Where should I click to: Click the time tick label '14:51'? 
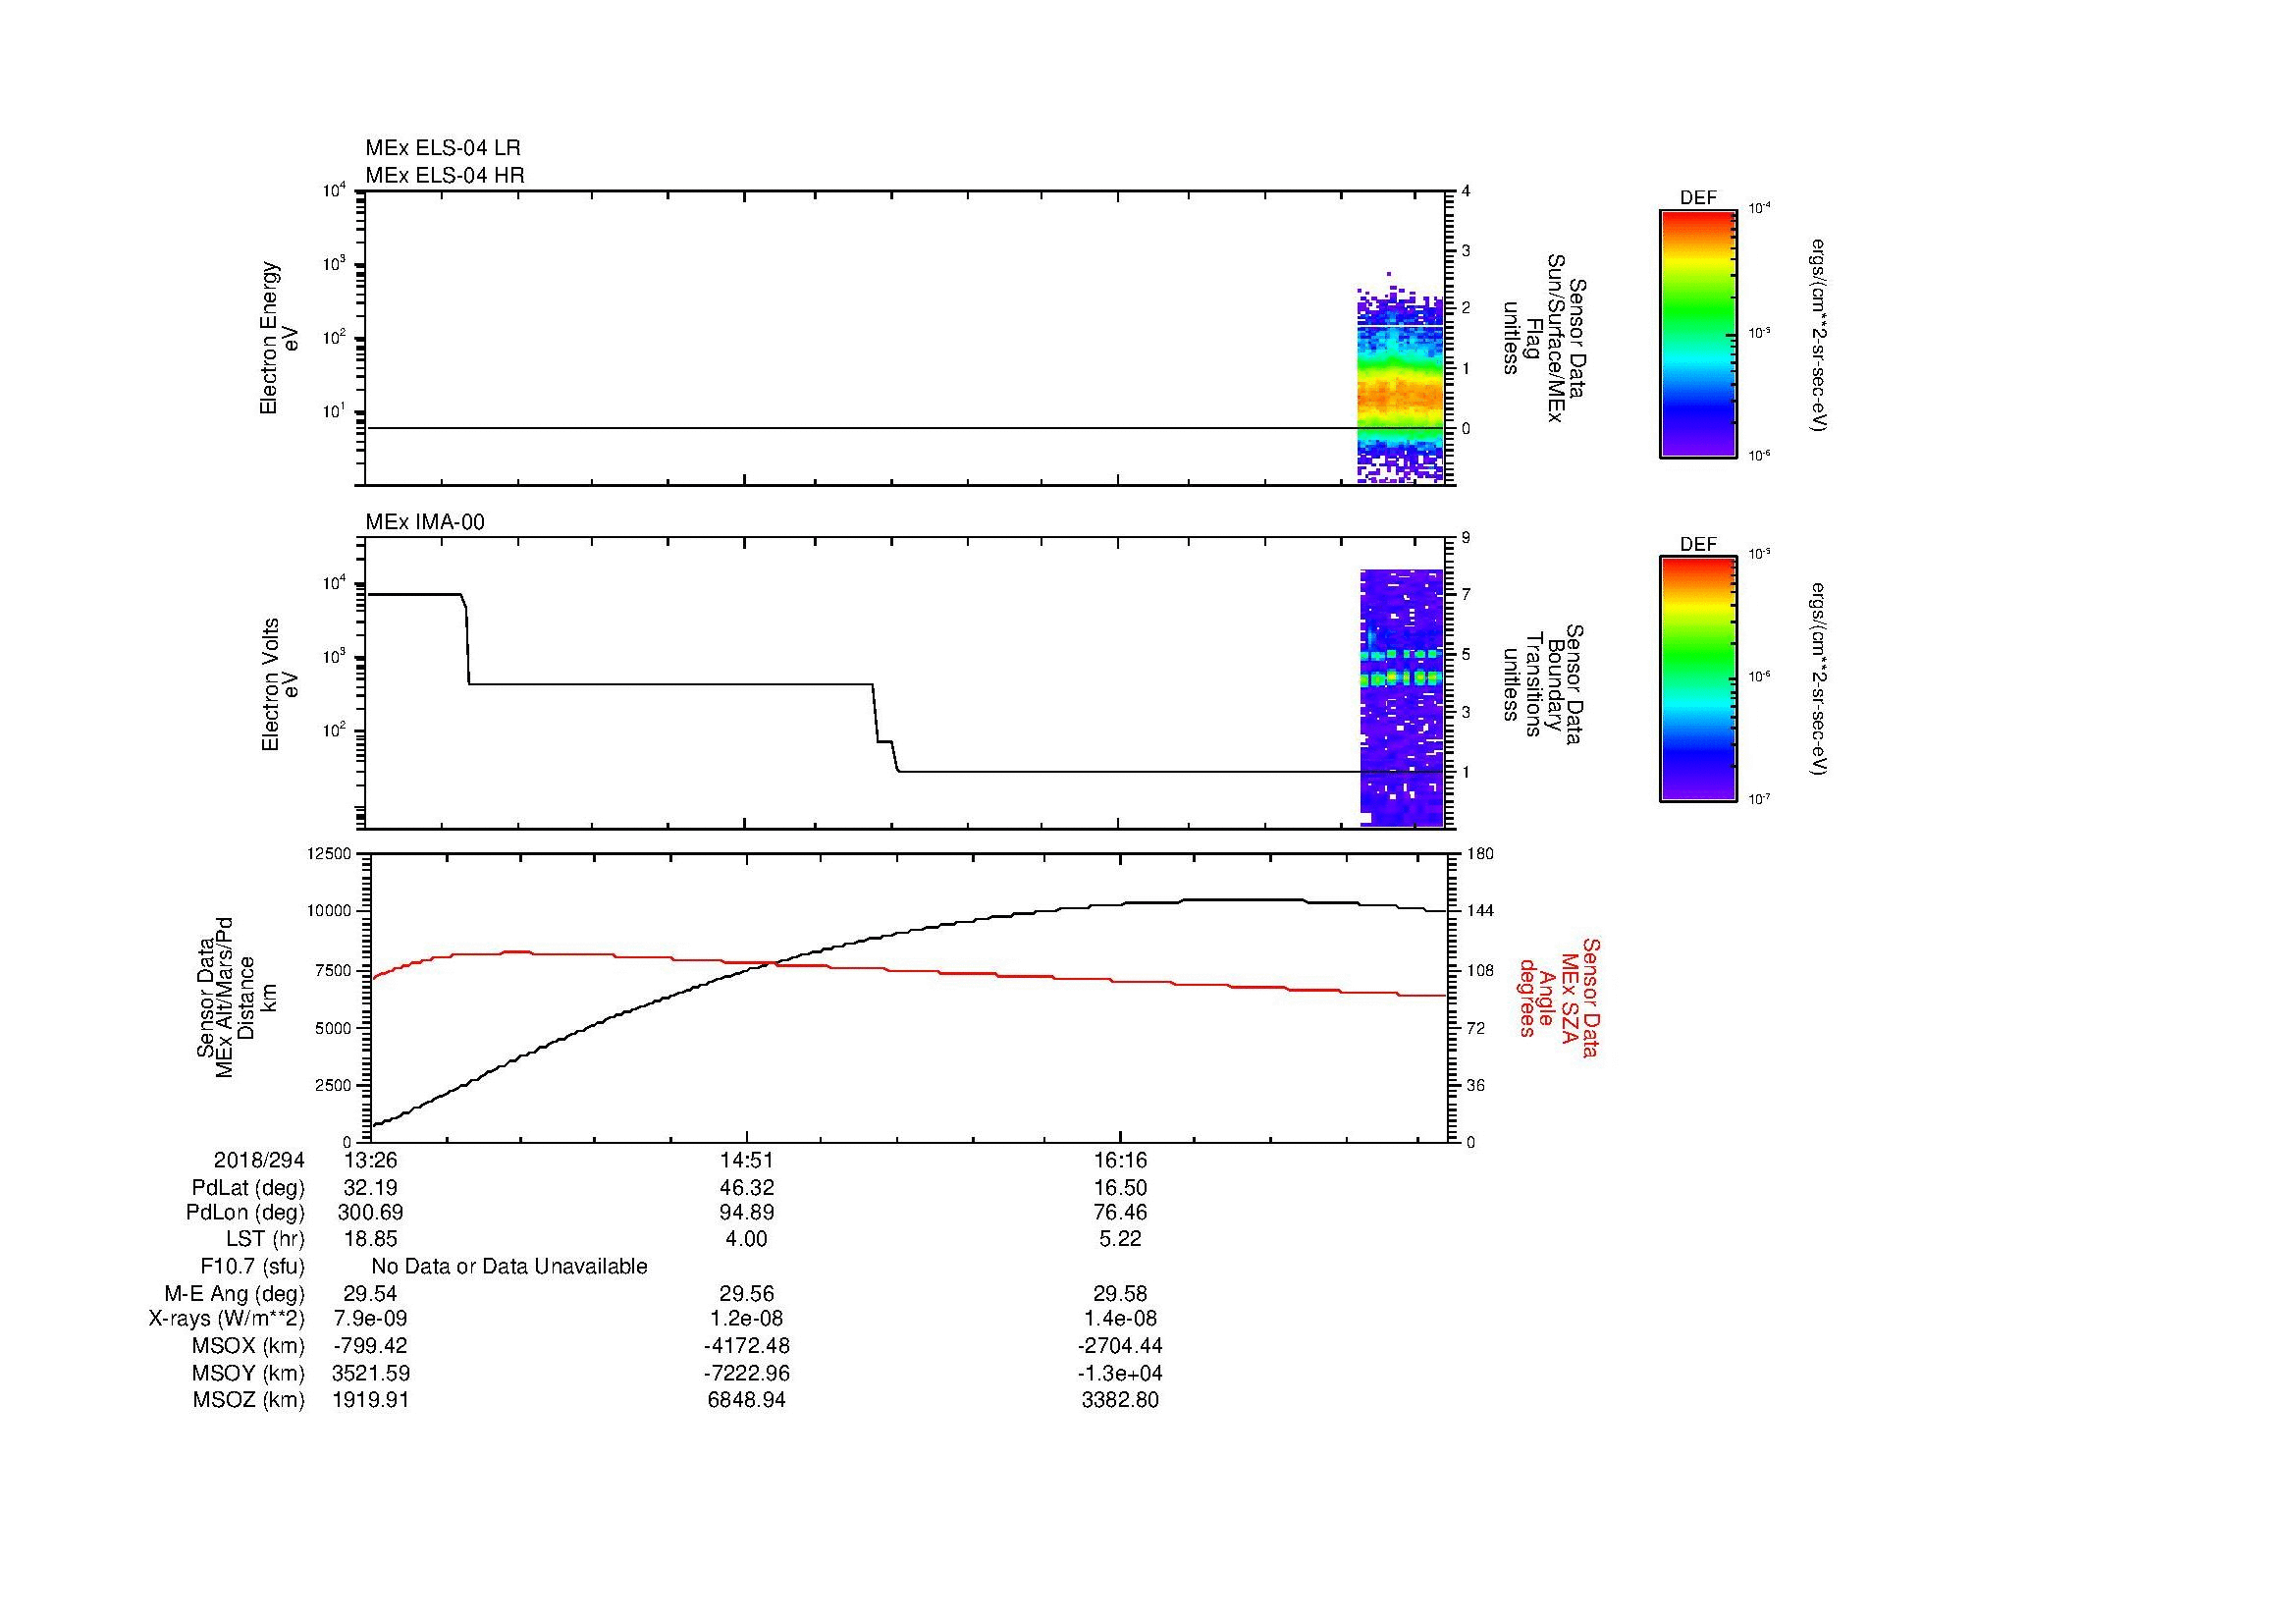point(746,1160)
